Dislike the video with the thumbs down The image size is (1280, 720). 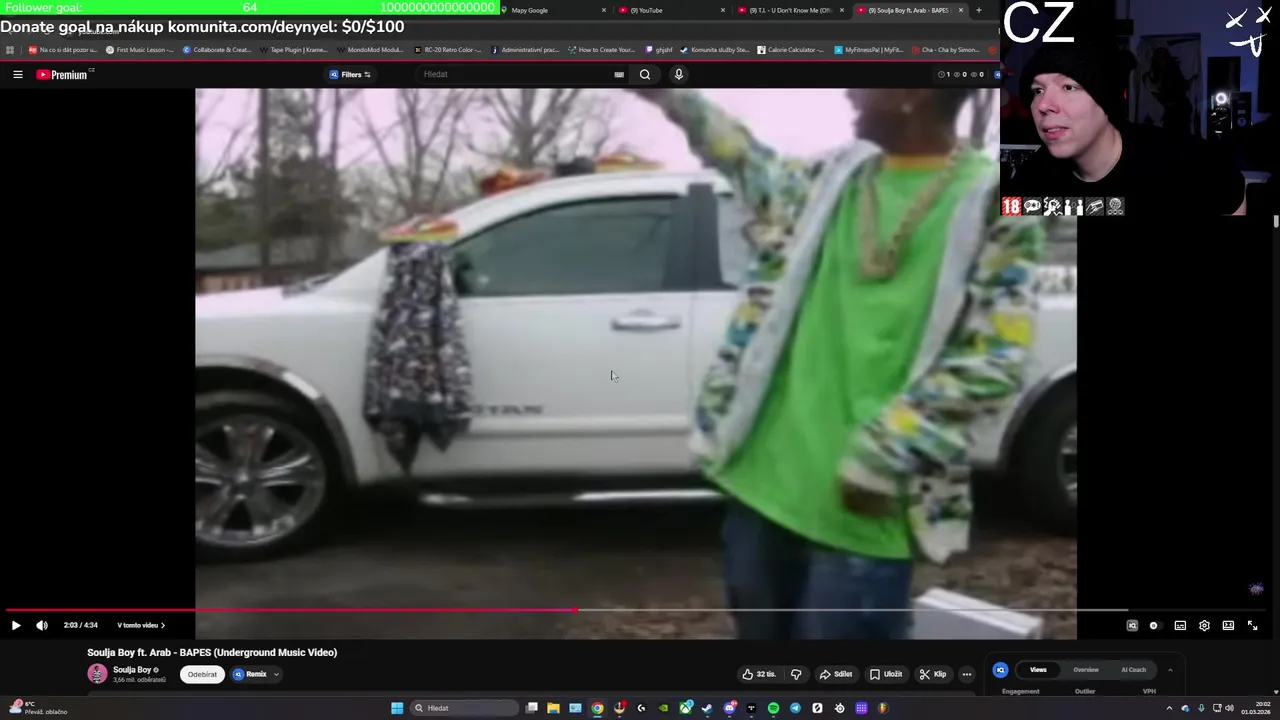(796, 674)
